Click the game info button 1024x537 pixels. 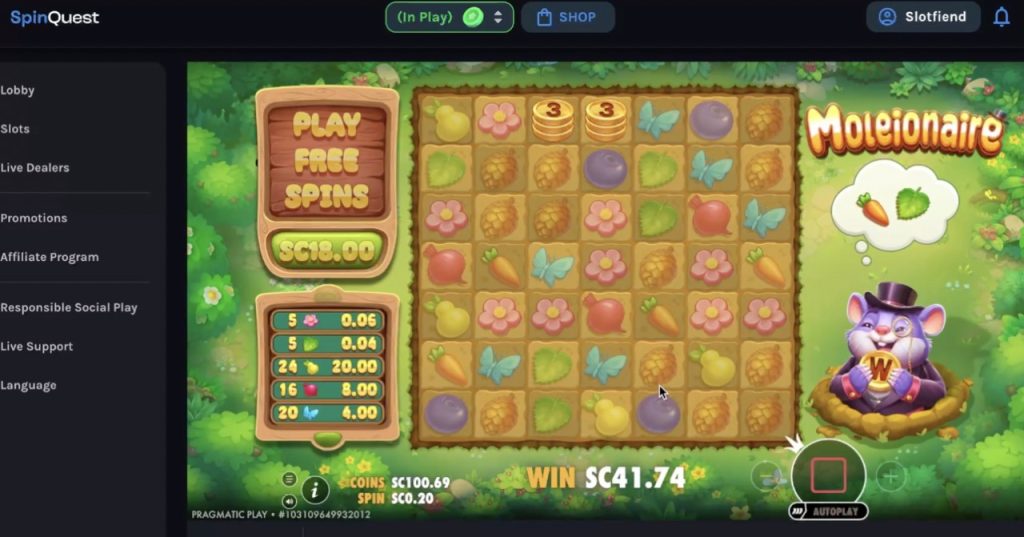(315, 489)
